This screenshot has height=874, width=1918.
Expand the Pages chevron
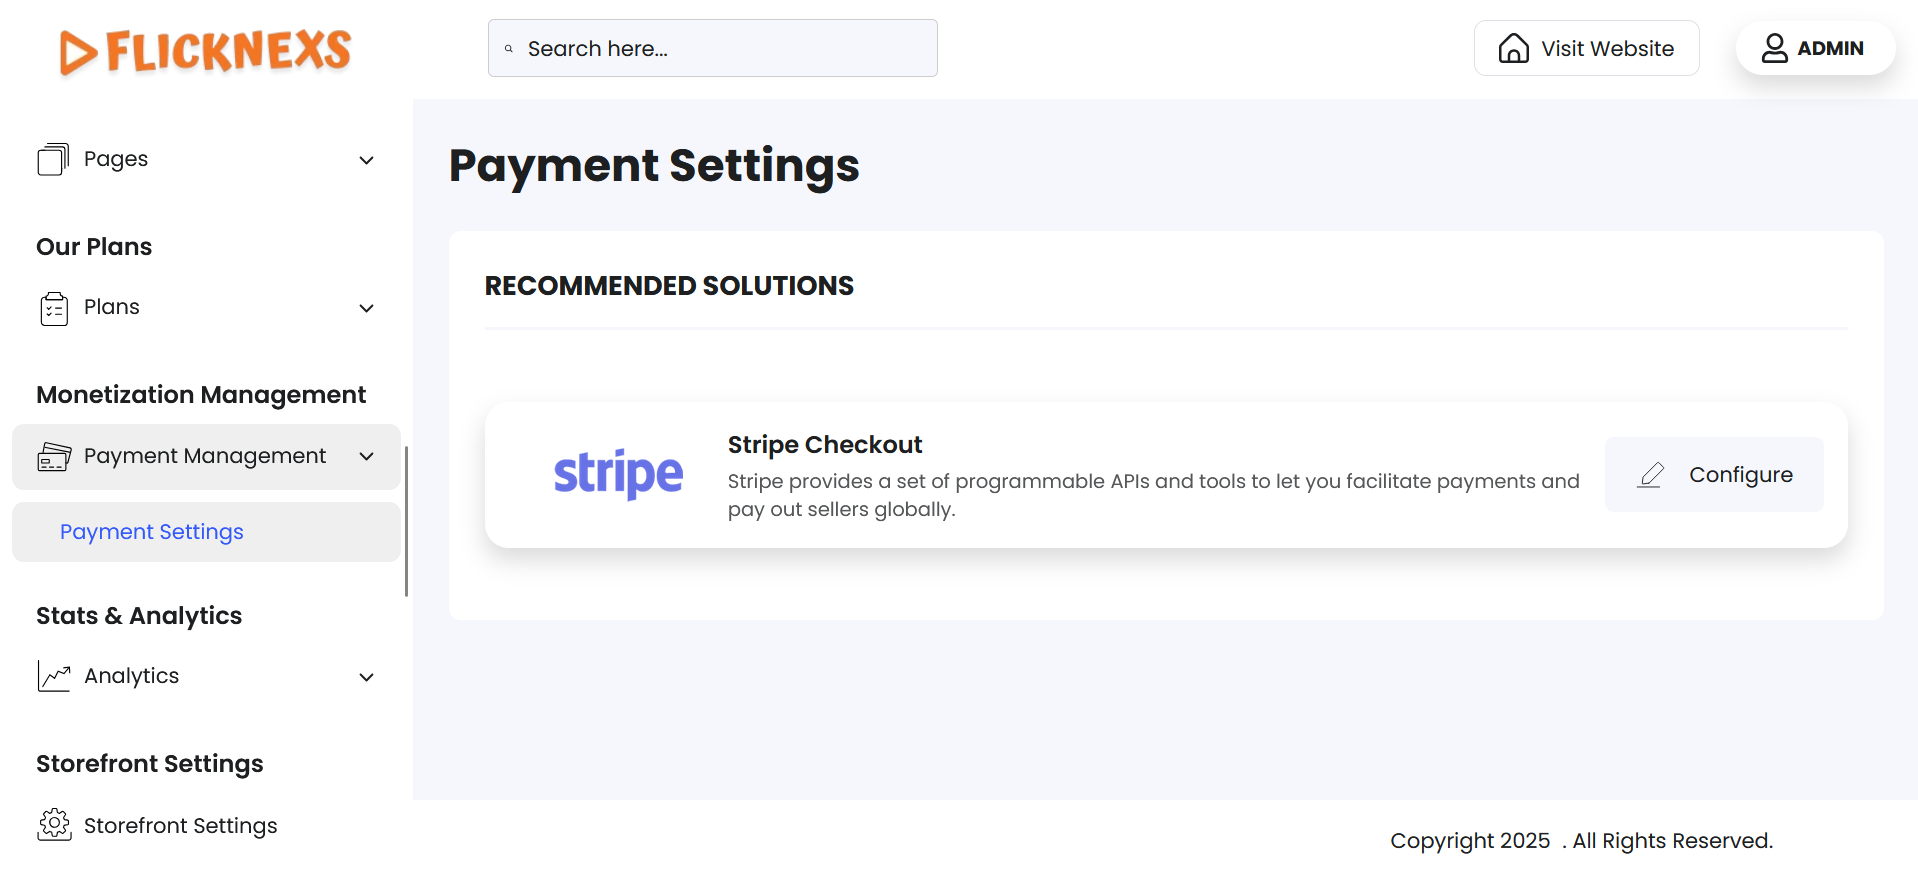pos(367,160)
